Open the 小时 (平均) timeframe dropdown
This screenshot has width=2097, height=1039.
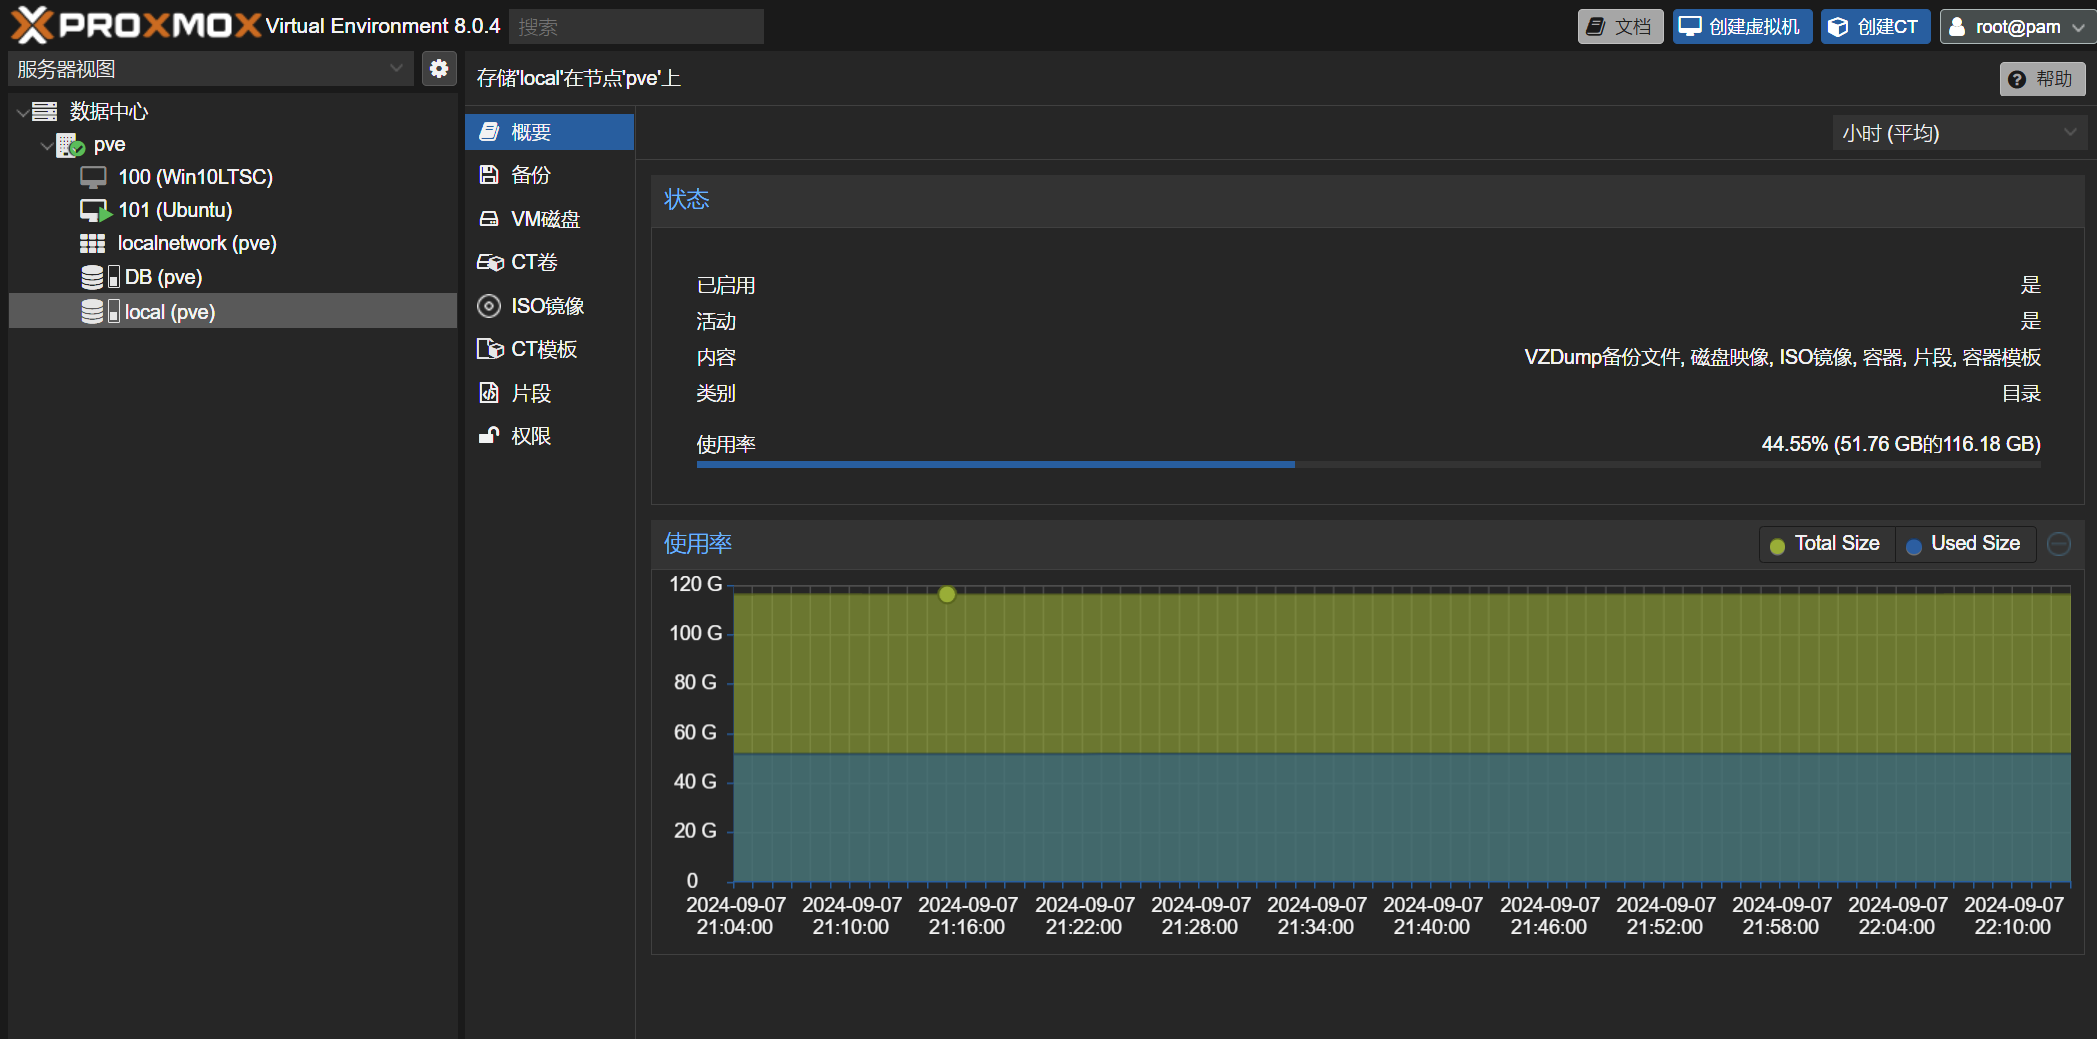click(1958, 133)
